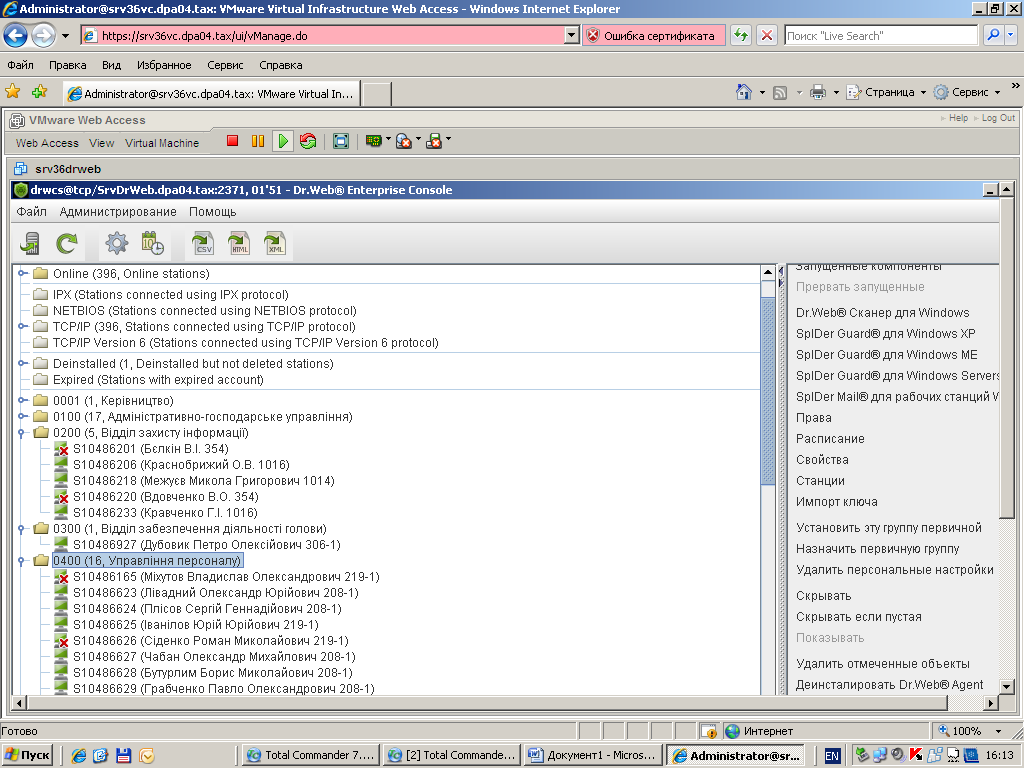Expand the 0100 Адміністративно-господарське управління group
The height and width of the screenshot is (768, 1024).
pos(22,417)
